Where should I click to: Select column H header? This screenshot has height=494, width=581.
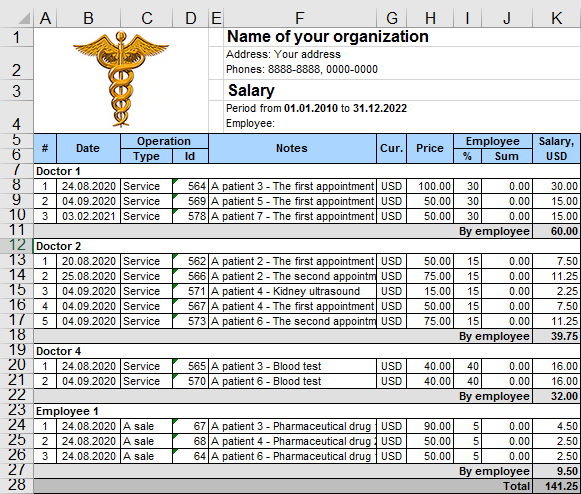click(x=430, y=18)
